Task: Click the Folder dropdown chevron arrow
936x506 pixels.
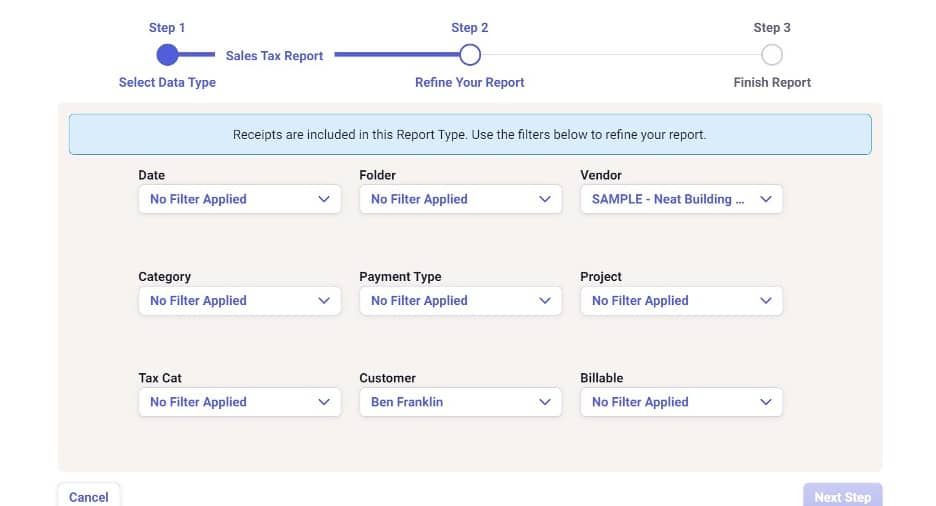Action: (544, 199)
